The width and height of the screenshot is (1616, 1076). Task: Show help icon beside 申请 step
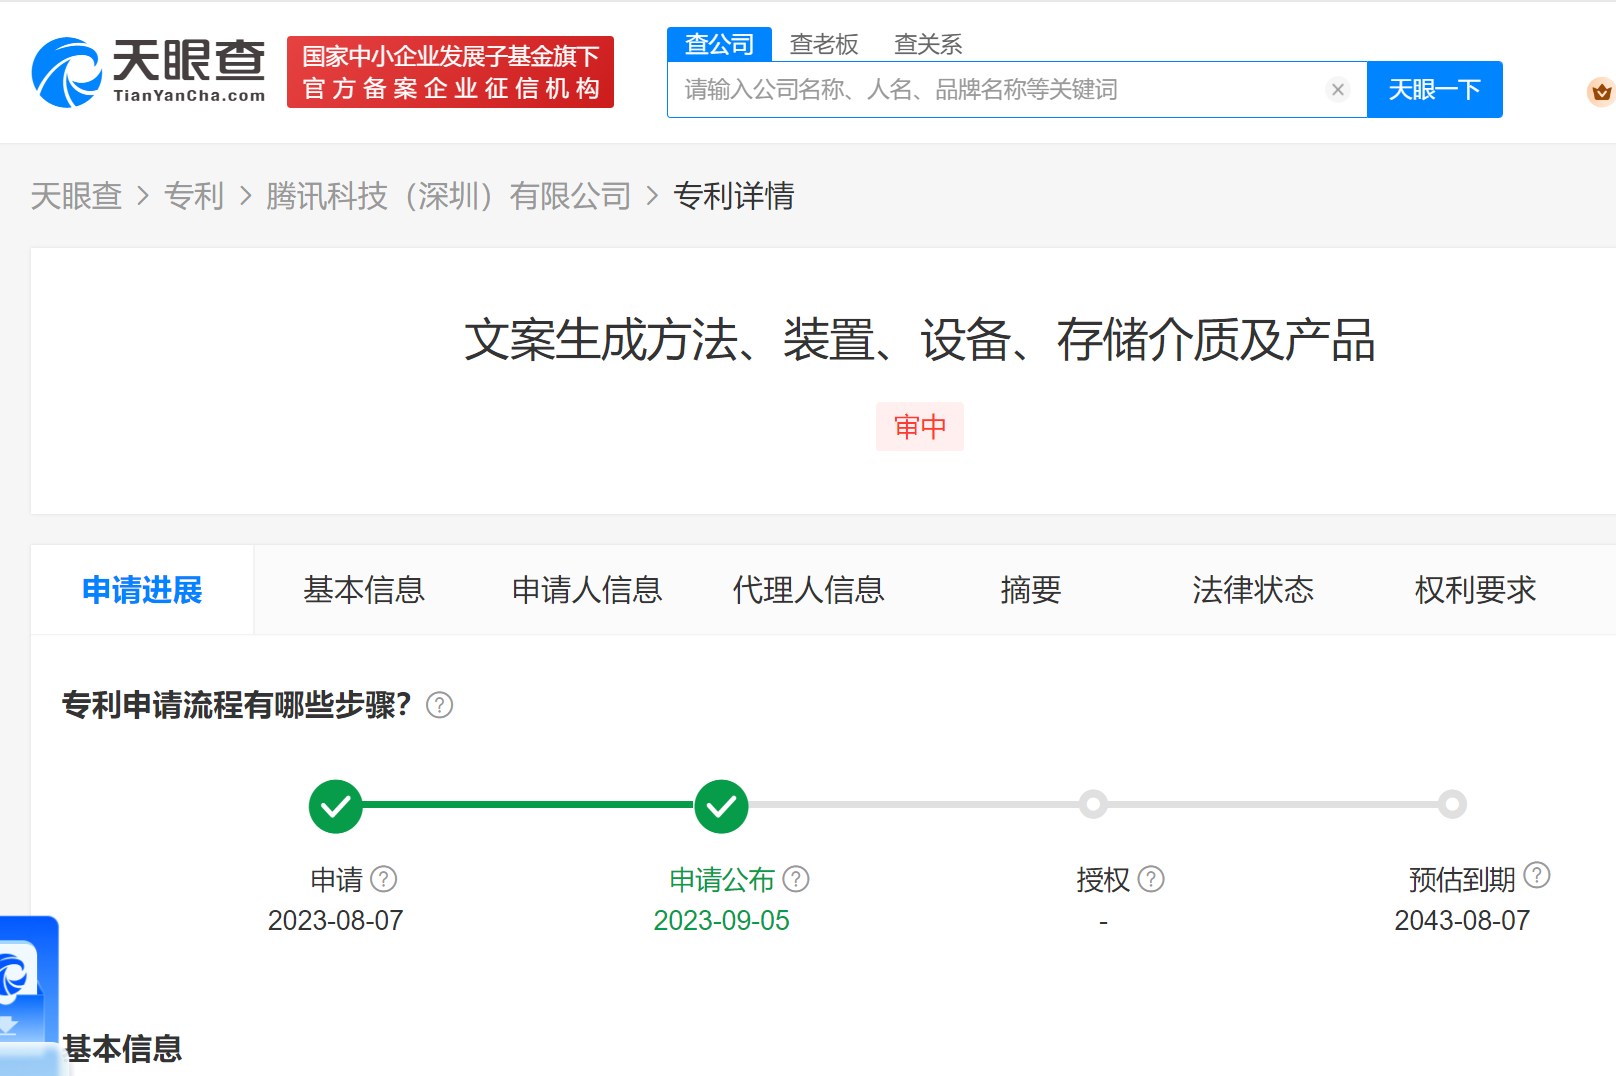click(383, 879)
